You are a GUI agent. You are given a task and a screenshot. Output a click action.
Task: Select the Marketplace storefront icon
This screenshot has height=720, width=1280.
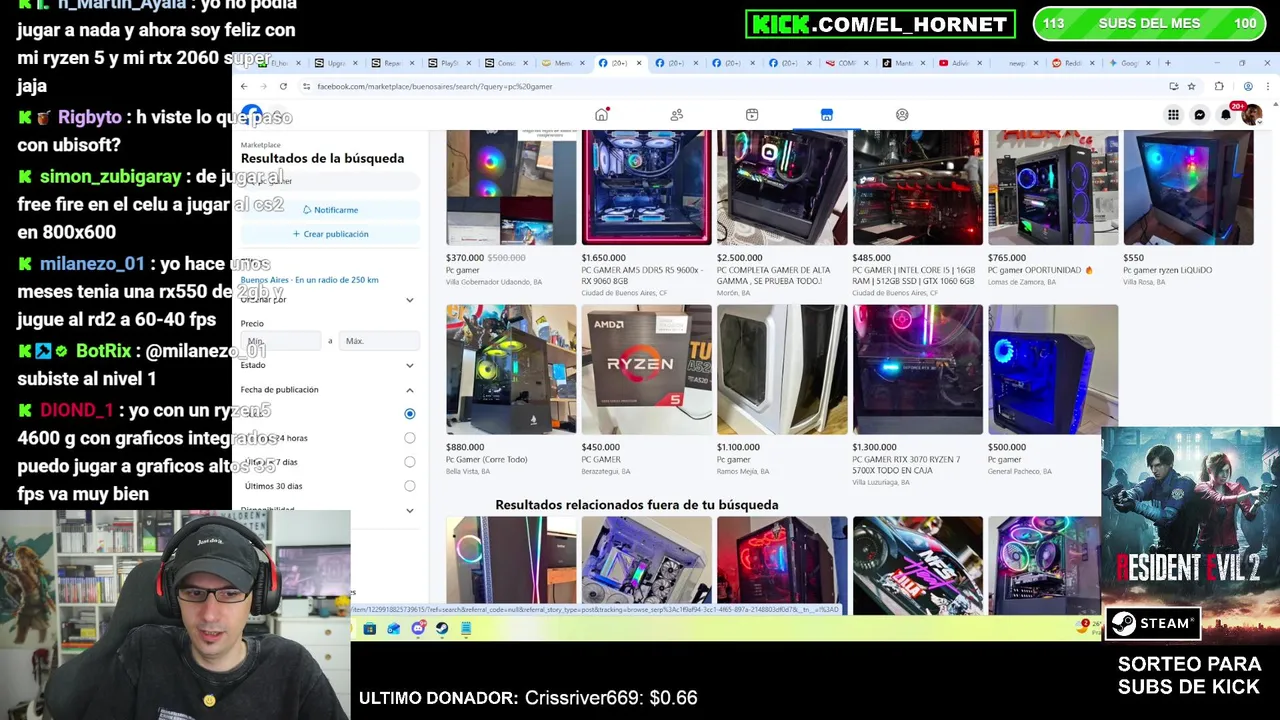click(x=827, y=115)
